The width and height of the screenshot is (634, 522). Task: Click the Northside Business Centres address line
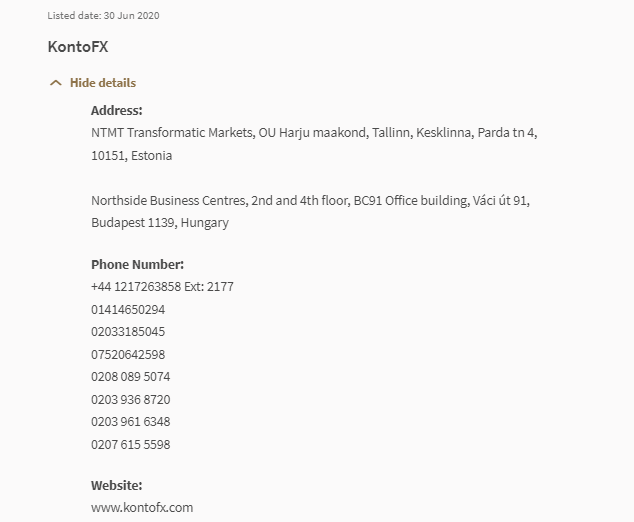[310, 201]
